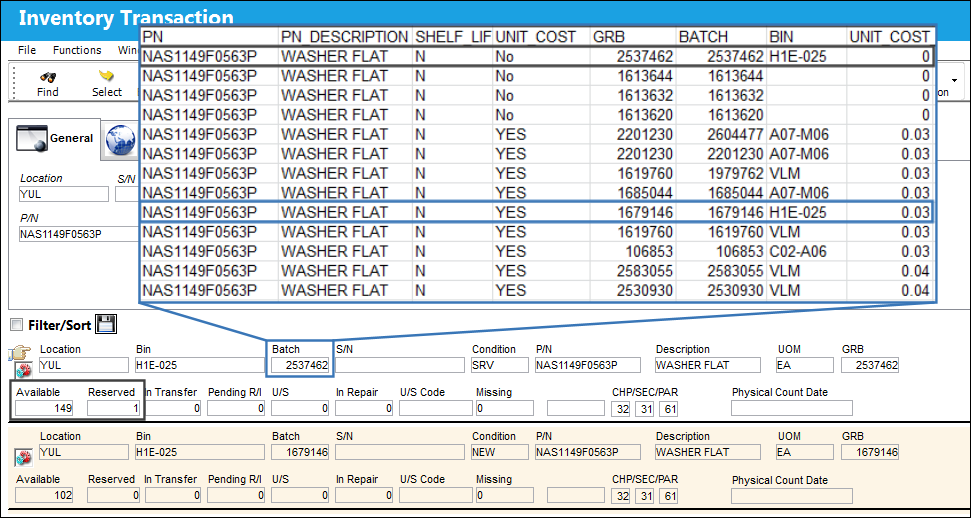The width and height of the screenshot is (971, 518).
Task: Click the gears icon for batch 2537462 record
Action: [x=23, y=371]
